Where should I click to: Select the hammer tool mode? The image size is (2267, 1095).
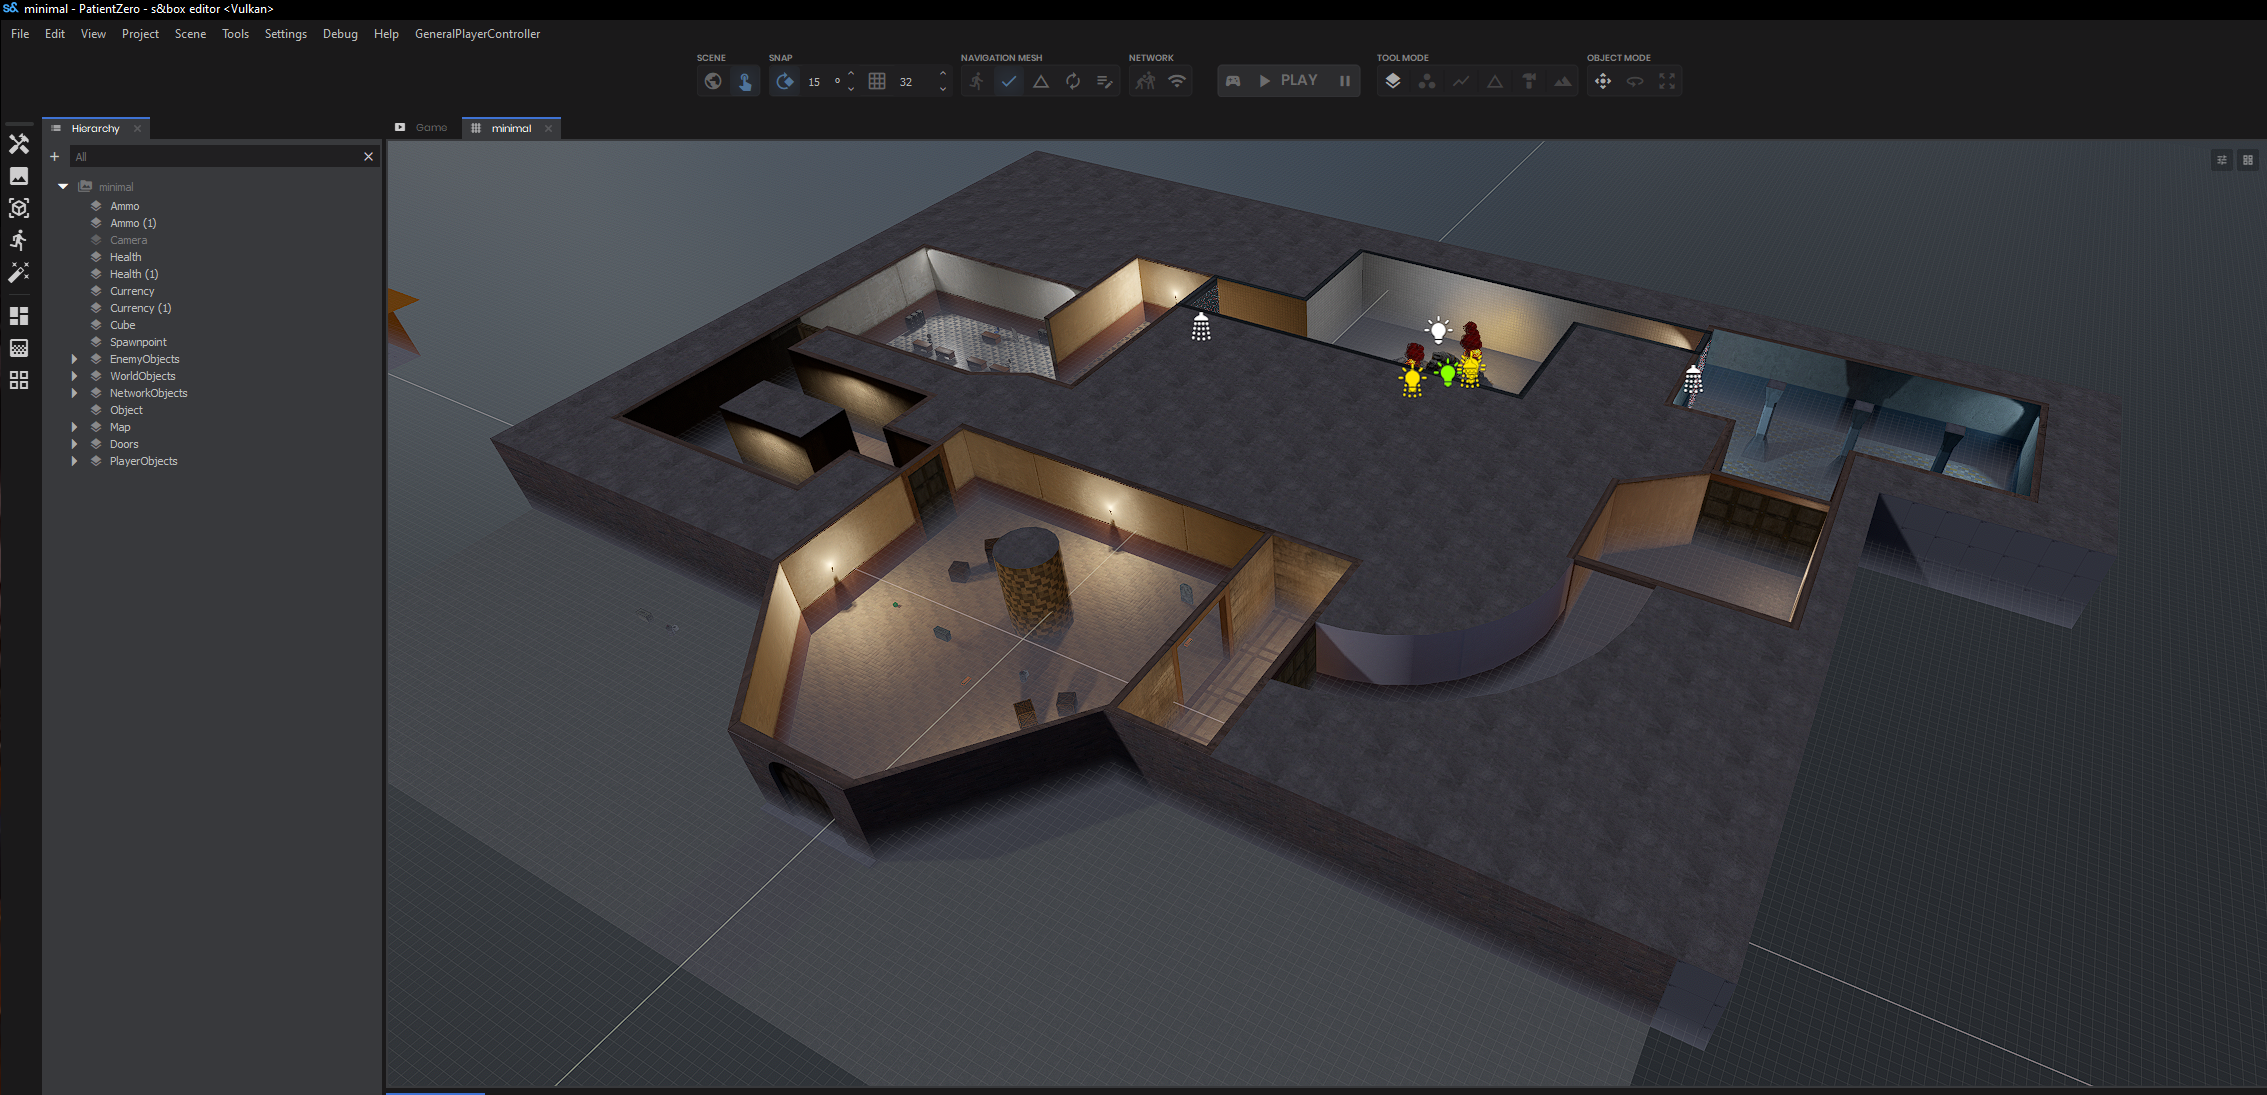(1529, 81)
